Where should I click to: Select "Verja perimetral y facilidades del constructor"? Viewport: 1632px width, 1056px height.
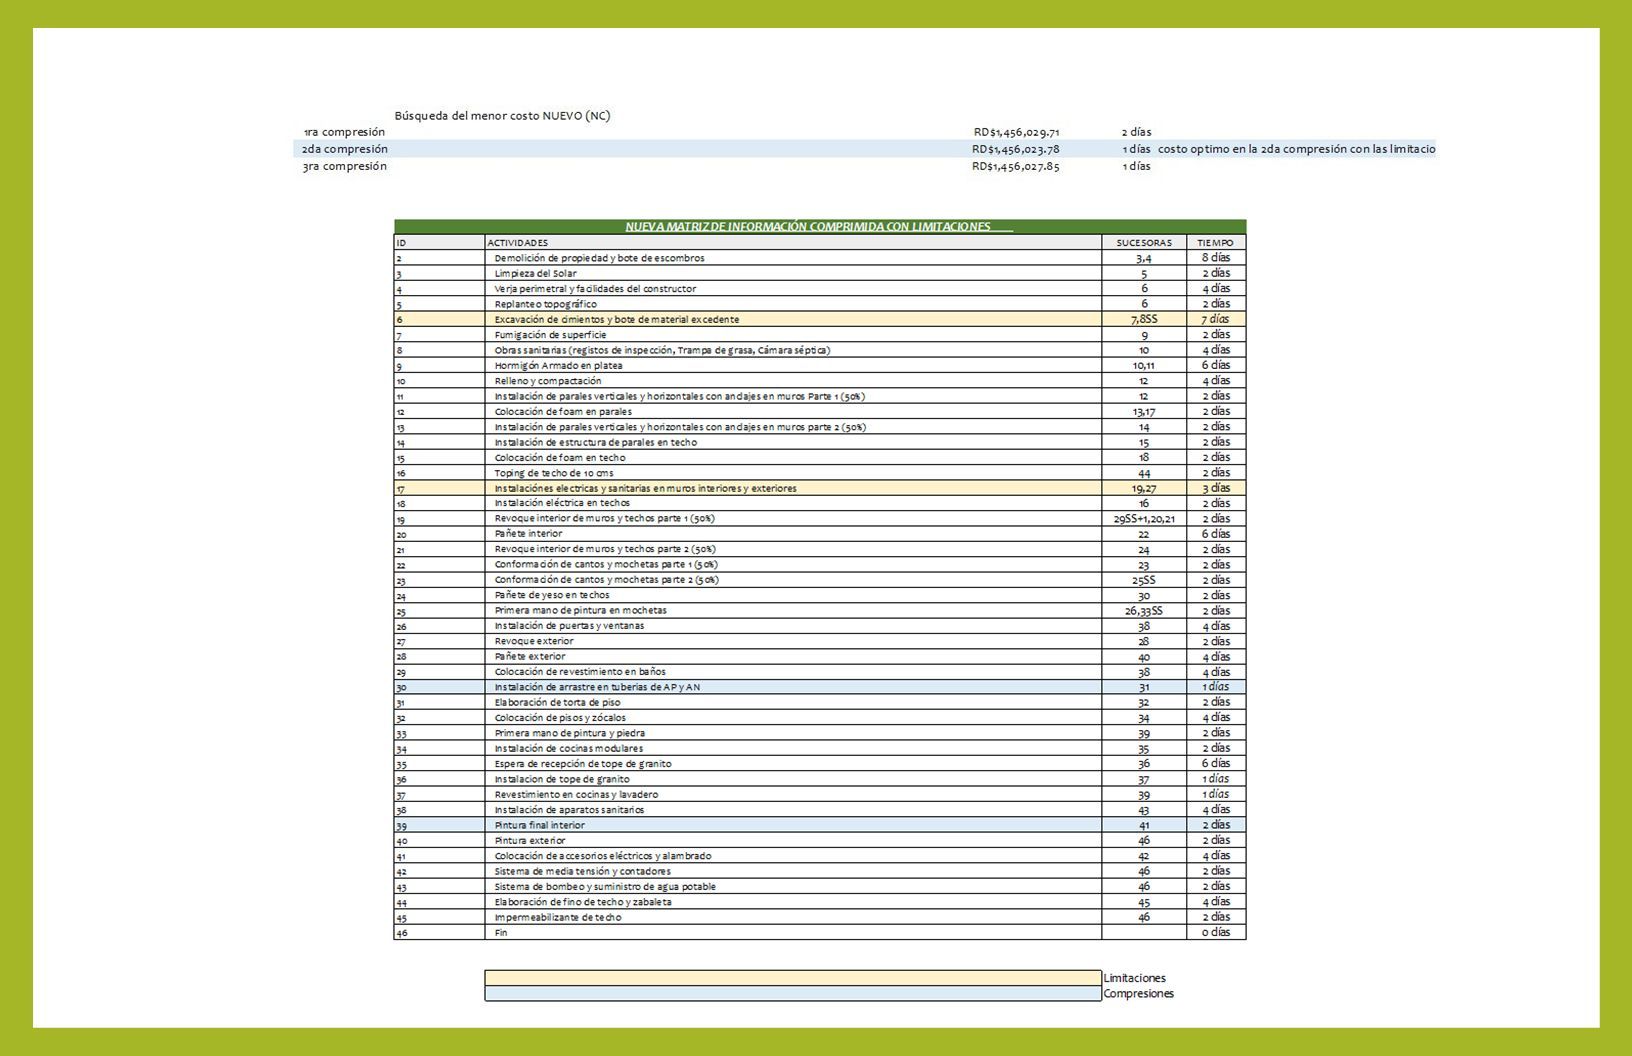pos(595,289)
